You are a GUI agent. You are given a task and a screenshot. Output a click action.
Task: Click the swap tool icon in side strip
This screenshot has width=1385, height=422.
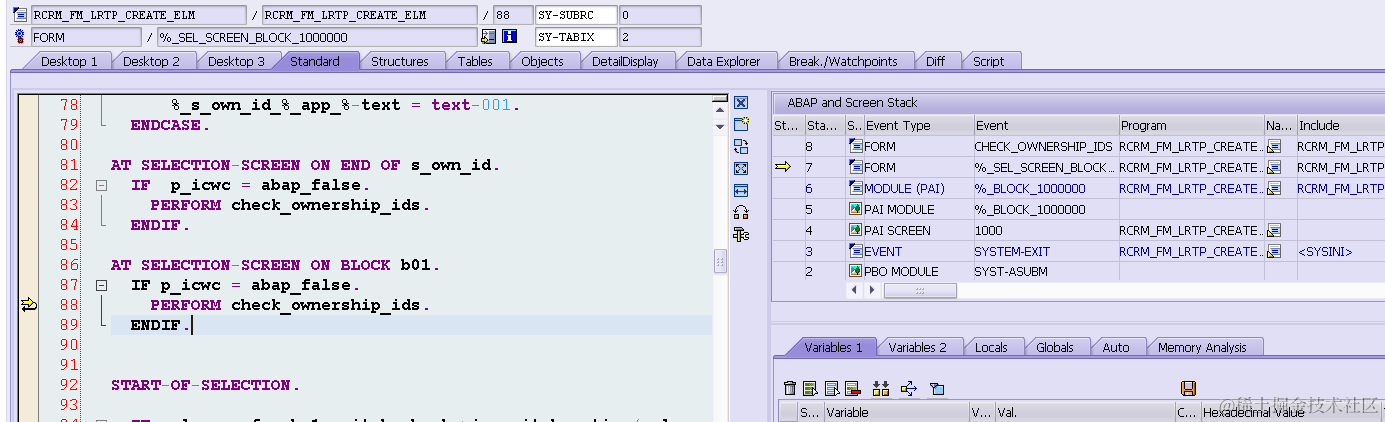[x=741, y=146]
